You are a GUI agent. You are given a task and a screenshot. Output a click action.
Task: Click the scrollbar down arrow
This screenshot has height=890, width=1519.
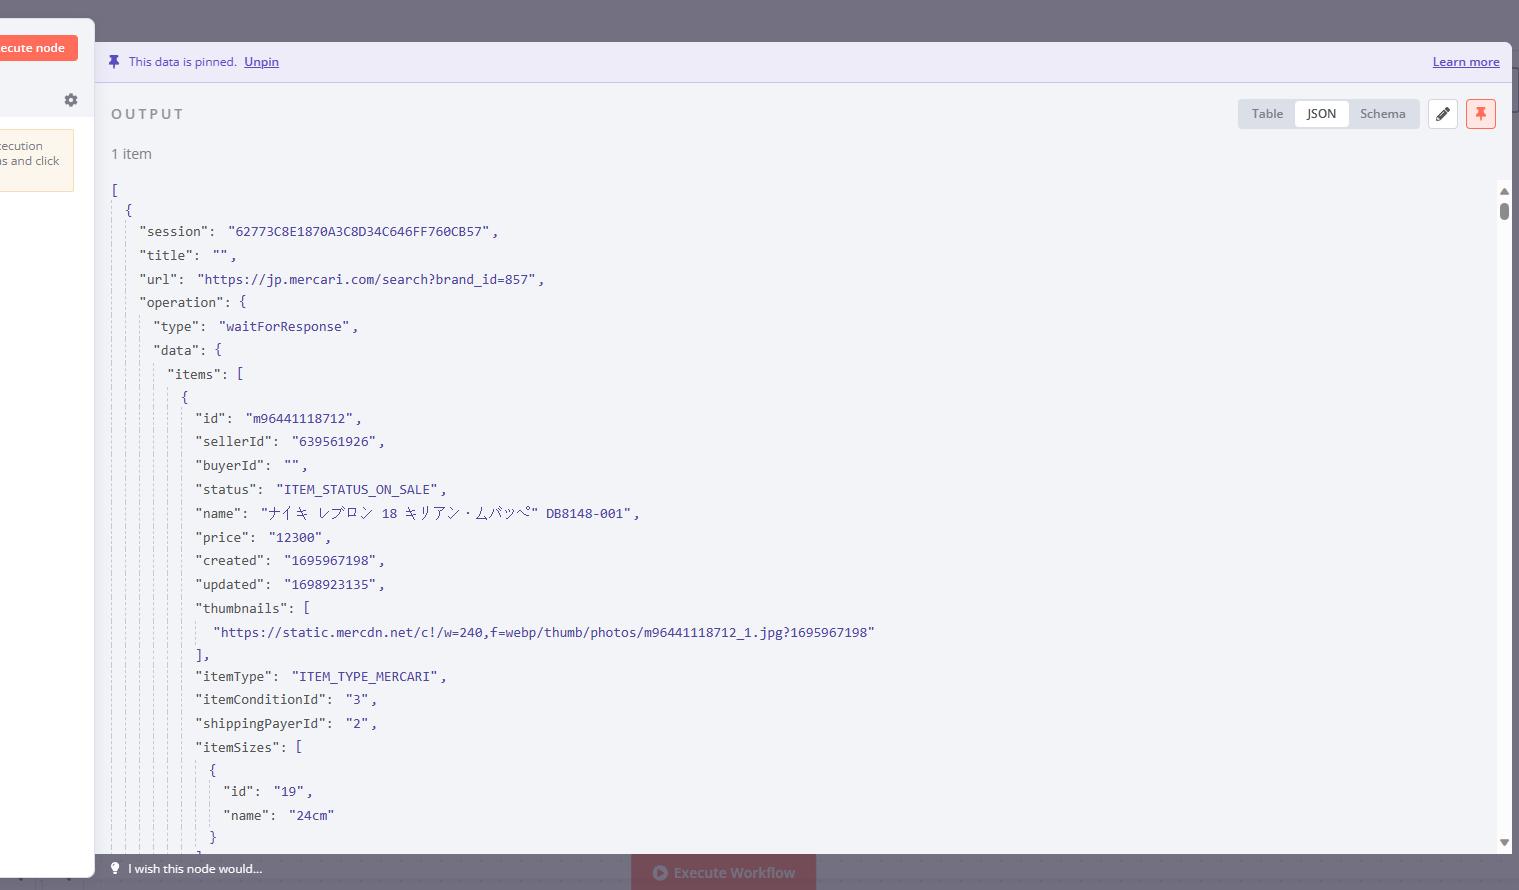coord(1504,842)
